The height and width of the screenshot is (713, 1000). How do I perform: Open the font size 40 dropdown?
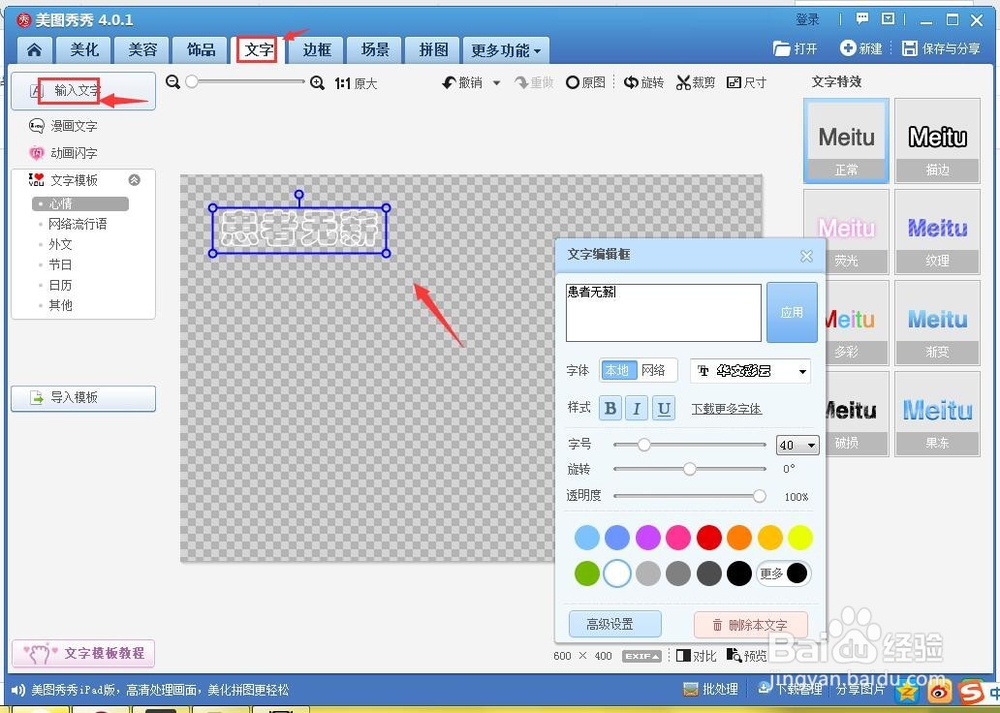(x=797, y=445)
